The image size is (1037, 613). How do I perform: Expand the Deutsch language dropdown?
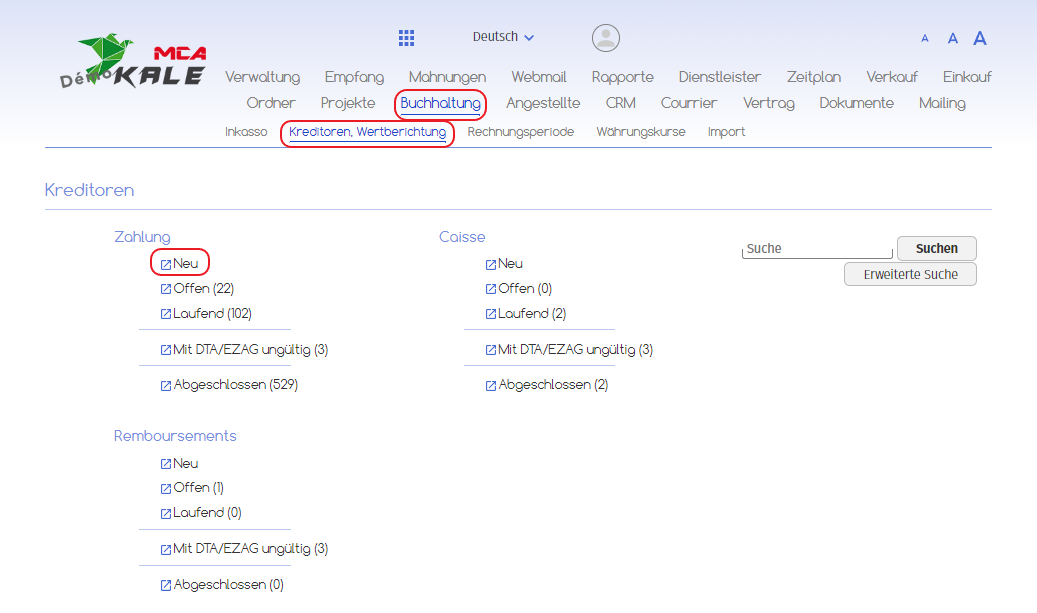(503, 37)
